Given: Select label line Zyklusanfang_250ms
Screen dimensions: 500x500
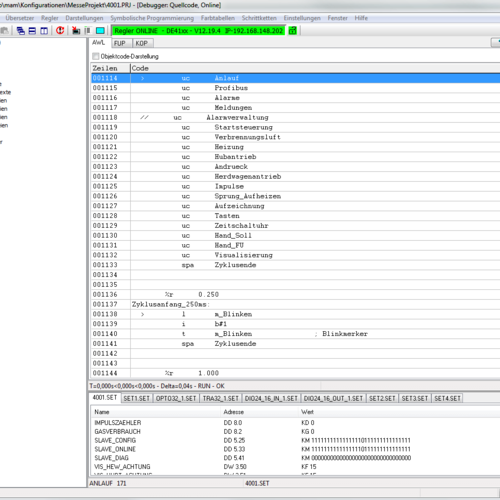Looking at the screenshot, I should (295, 304).
